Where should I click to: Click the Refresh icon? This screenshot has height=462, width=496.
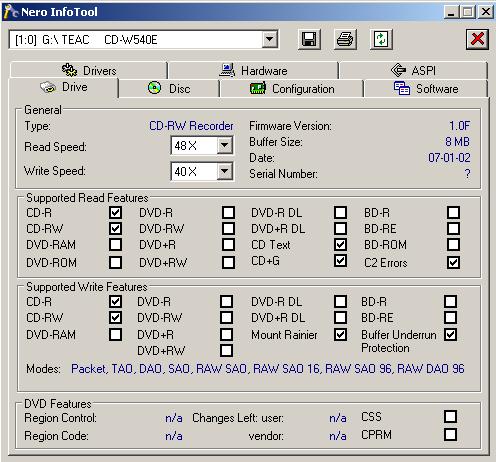381,39
